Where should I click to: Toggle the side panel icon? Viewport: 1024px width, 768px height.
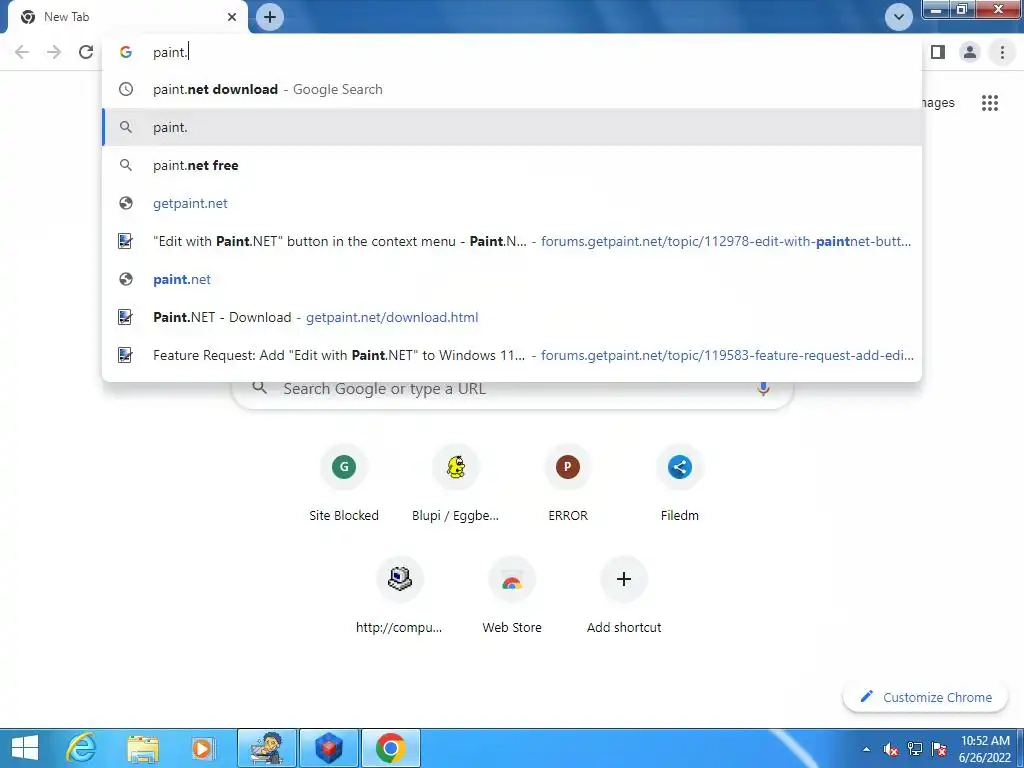pos(938,52)
